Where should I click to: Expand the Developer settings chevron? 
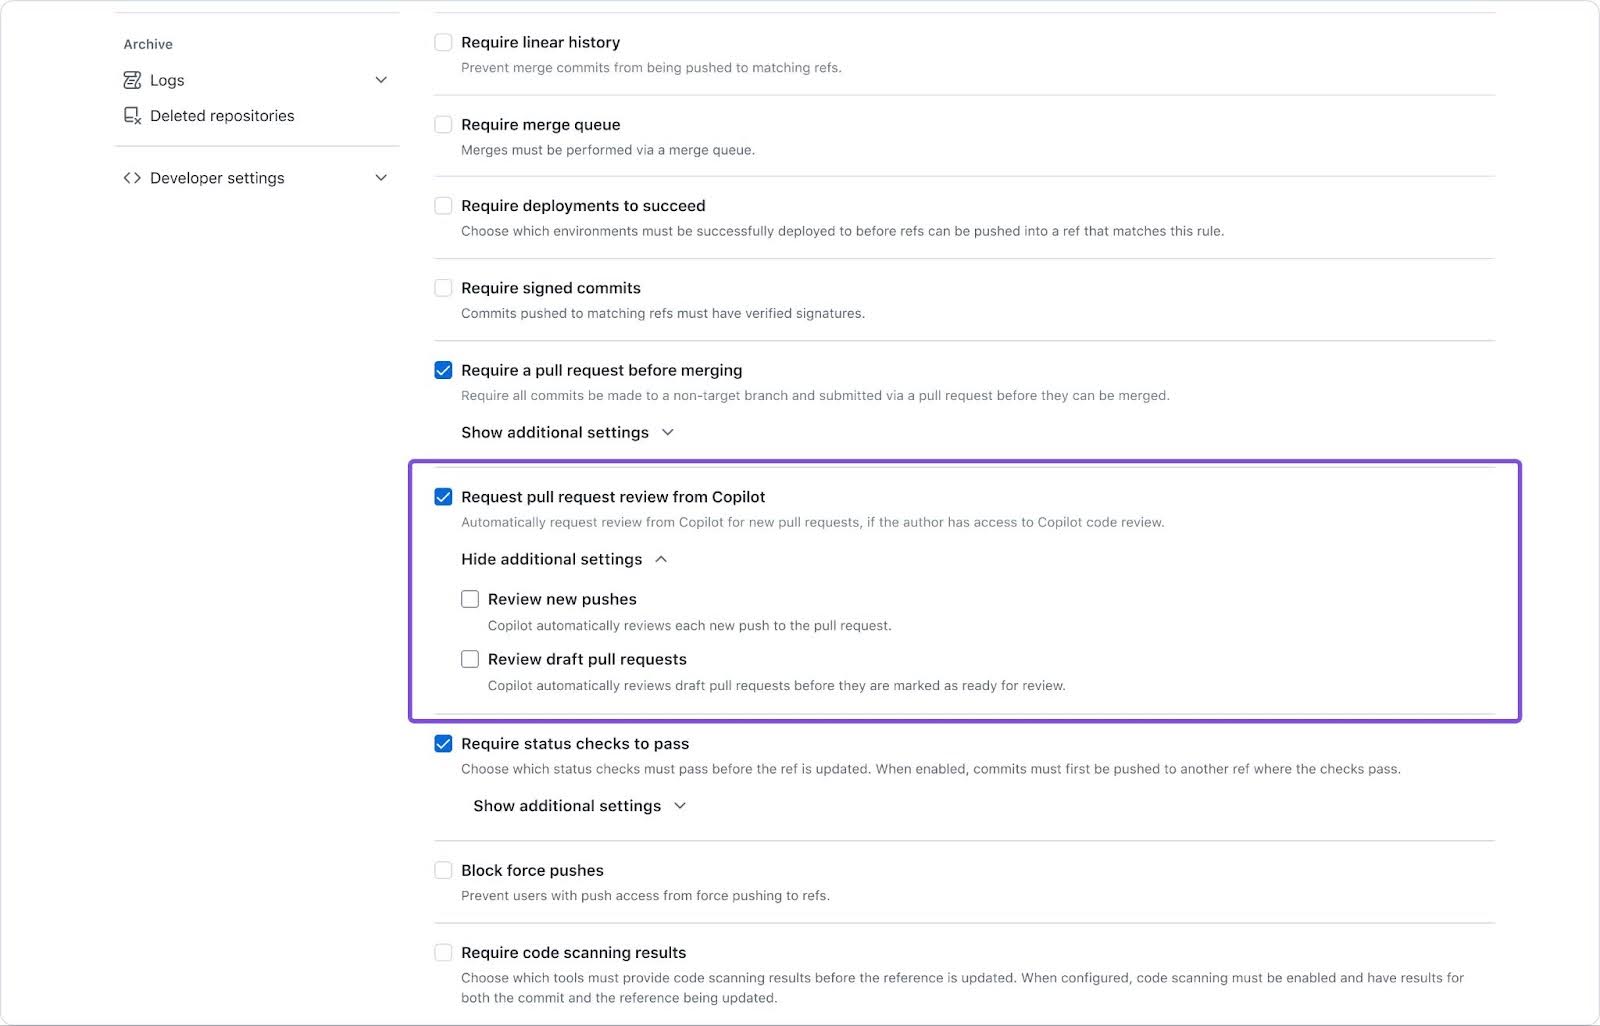(x=381, y=178)
